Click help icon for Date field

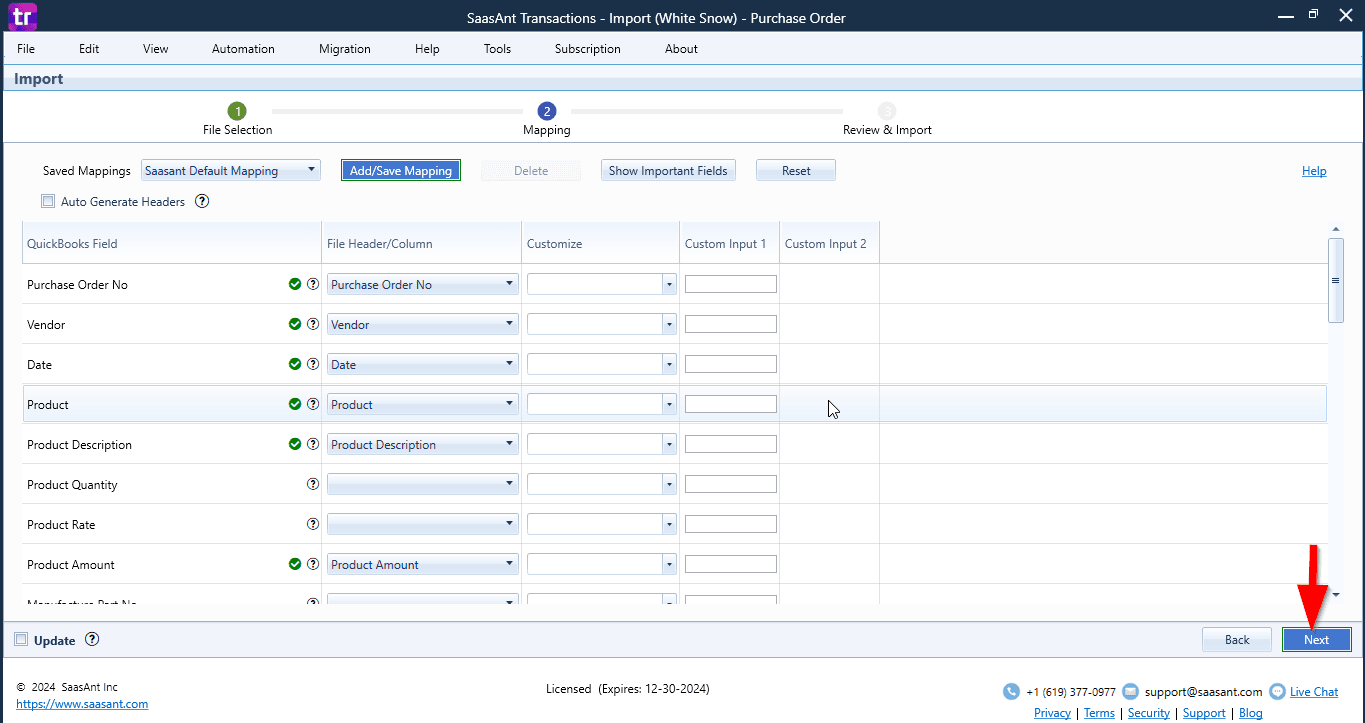pyautogui.click(x=313, y=364)
